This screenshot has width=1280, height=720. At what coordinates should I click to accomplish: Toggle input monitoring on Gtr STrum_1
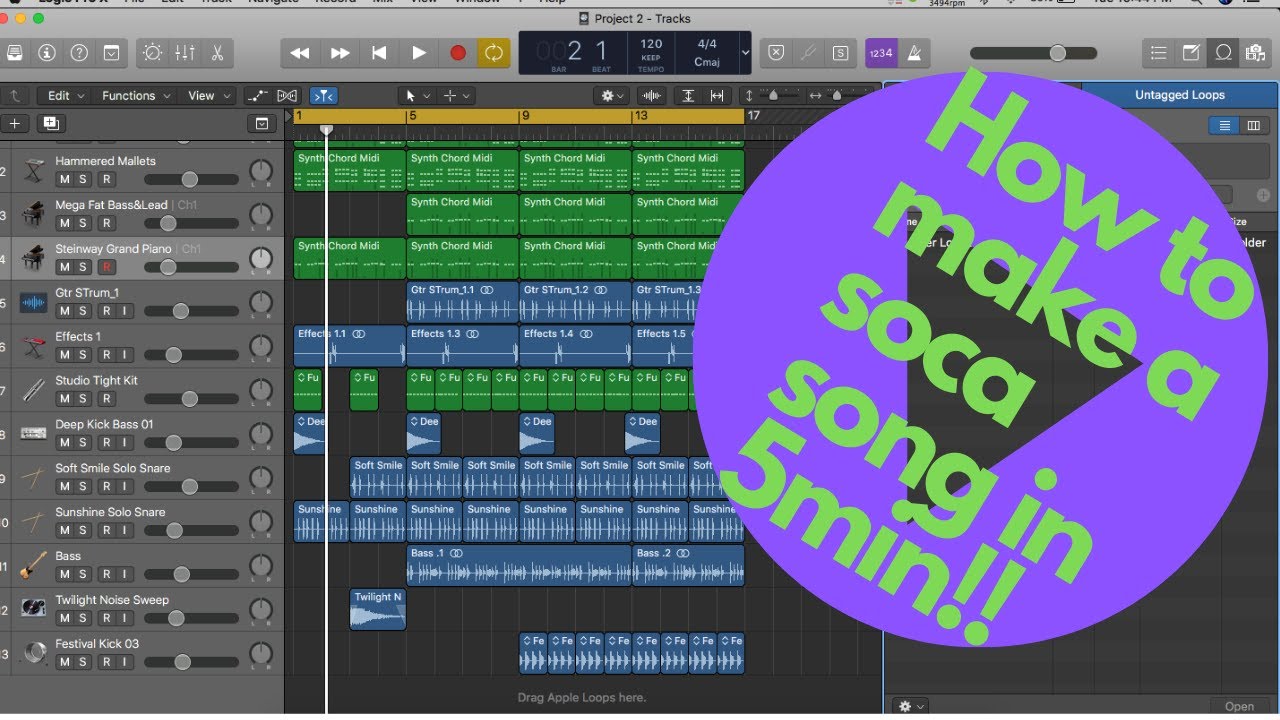tap(124, 312)
